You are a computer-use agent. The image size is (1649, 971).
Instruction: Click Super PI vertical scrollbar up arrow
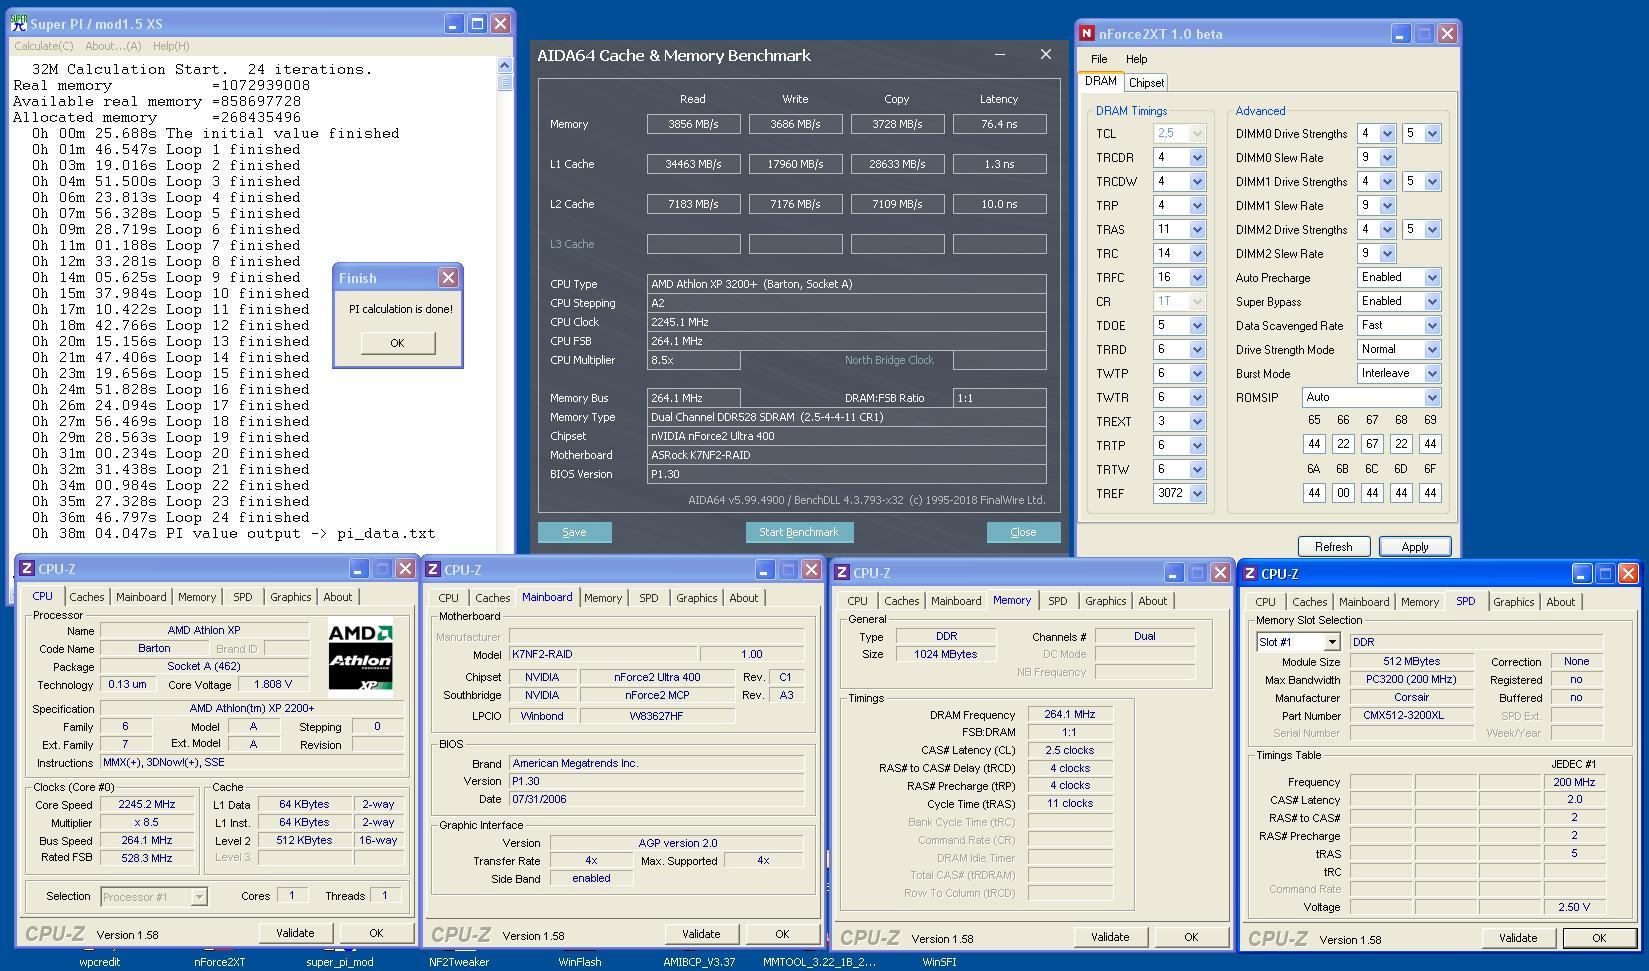(x=504, y=66)
